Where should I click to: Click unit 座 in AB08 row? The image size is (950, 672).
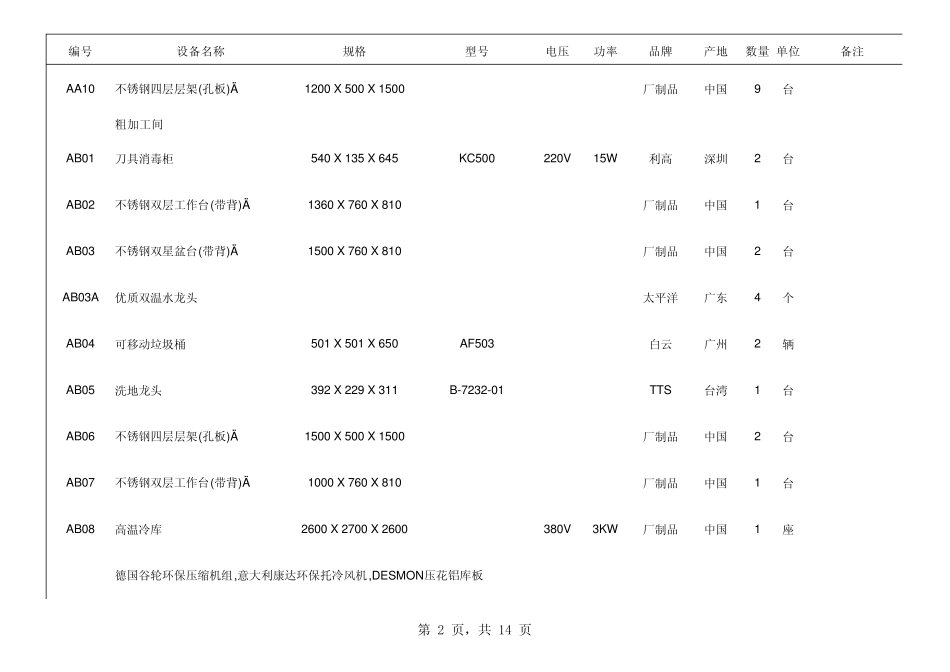click(788, 530)
